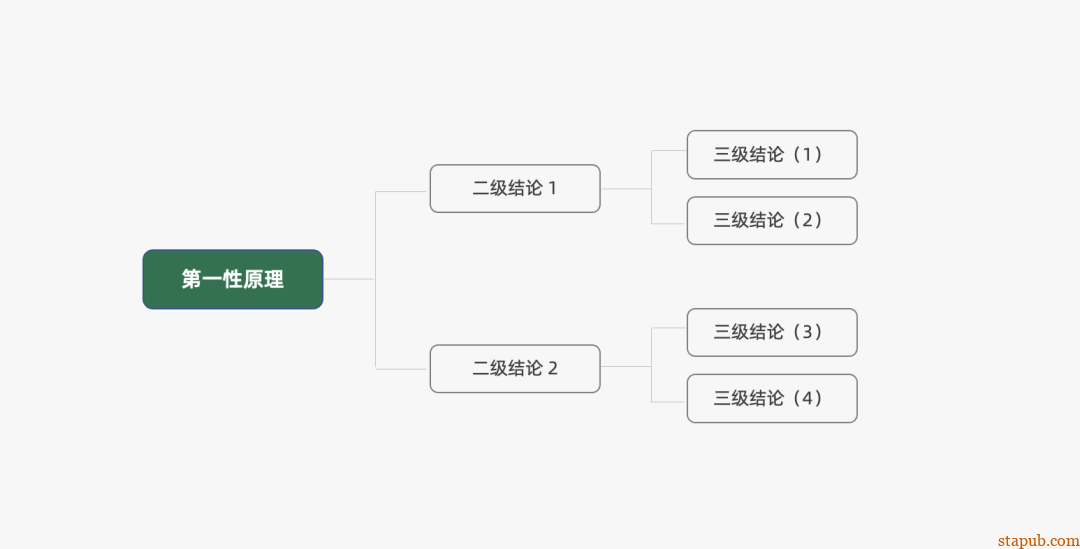Click the vertical connector descending toward 二级结论 2
This screenshot has height=549, width=1080.
[375, 325]
